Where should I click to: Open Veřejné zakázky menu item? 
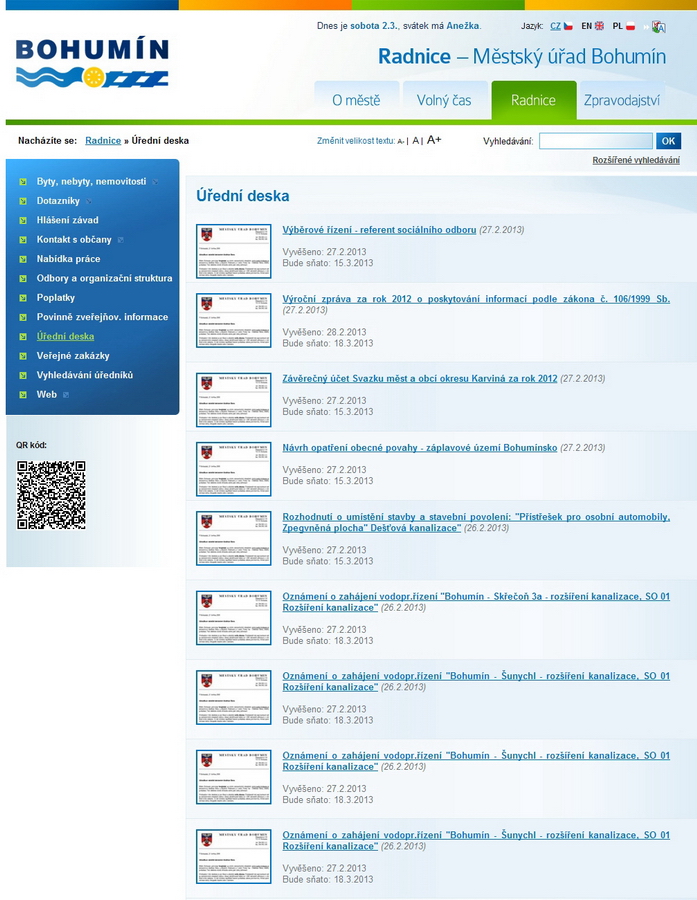point(73,356)
